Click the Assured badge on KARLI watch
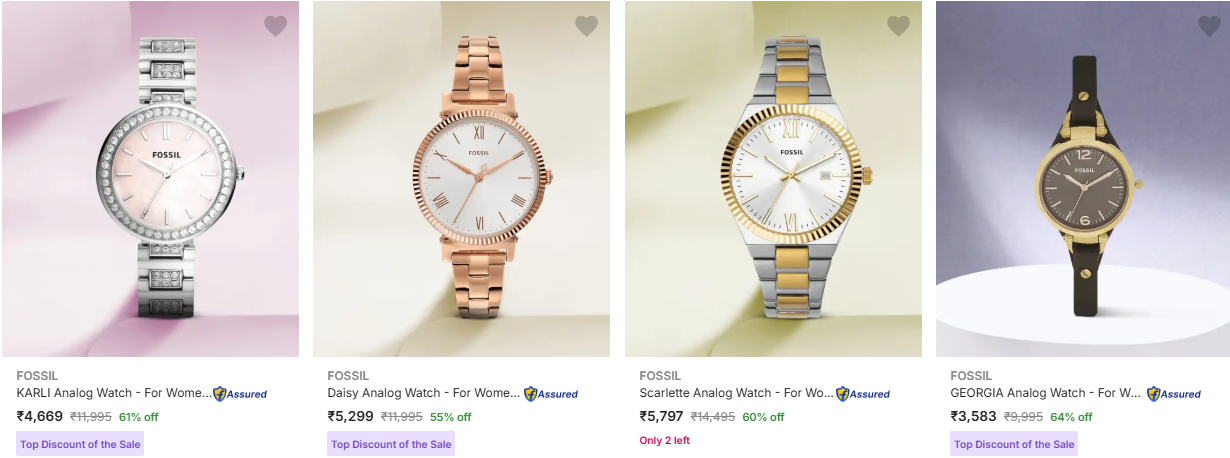 240,394
